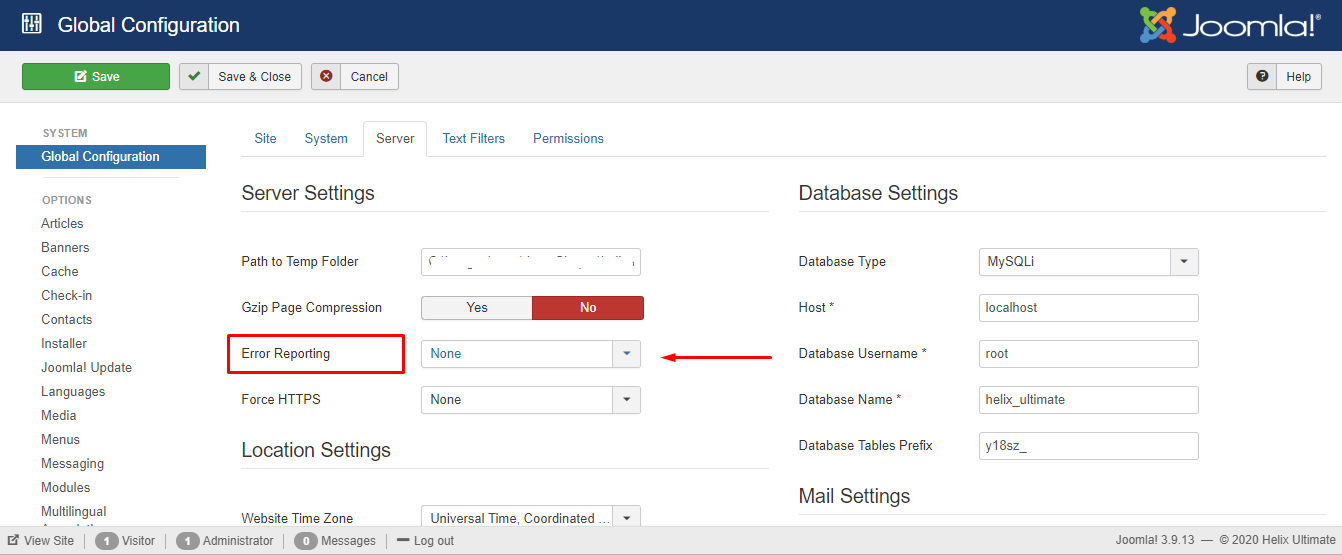This screenshot has width=1342, height=555.
Task: Open the Permissions tab
Action: [x=568, y=139]
